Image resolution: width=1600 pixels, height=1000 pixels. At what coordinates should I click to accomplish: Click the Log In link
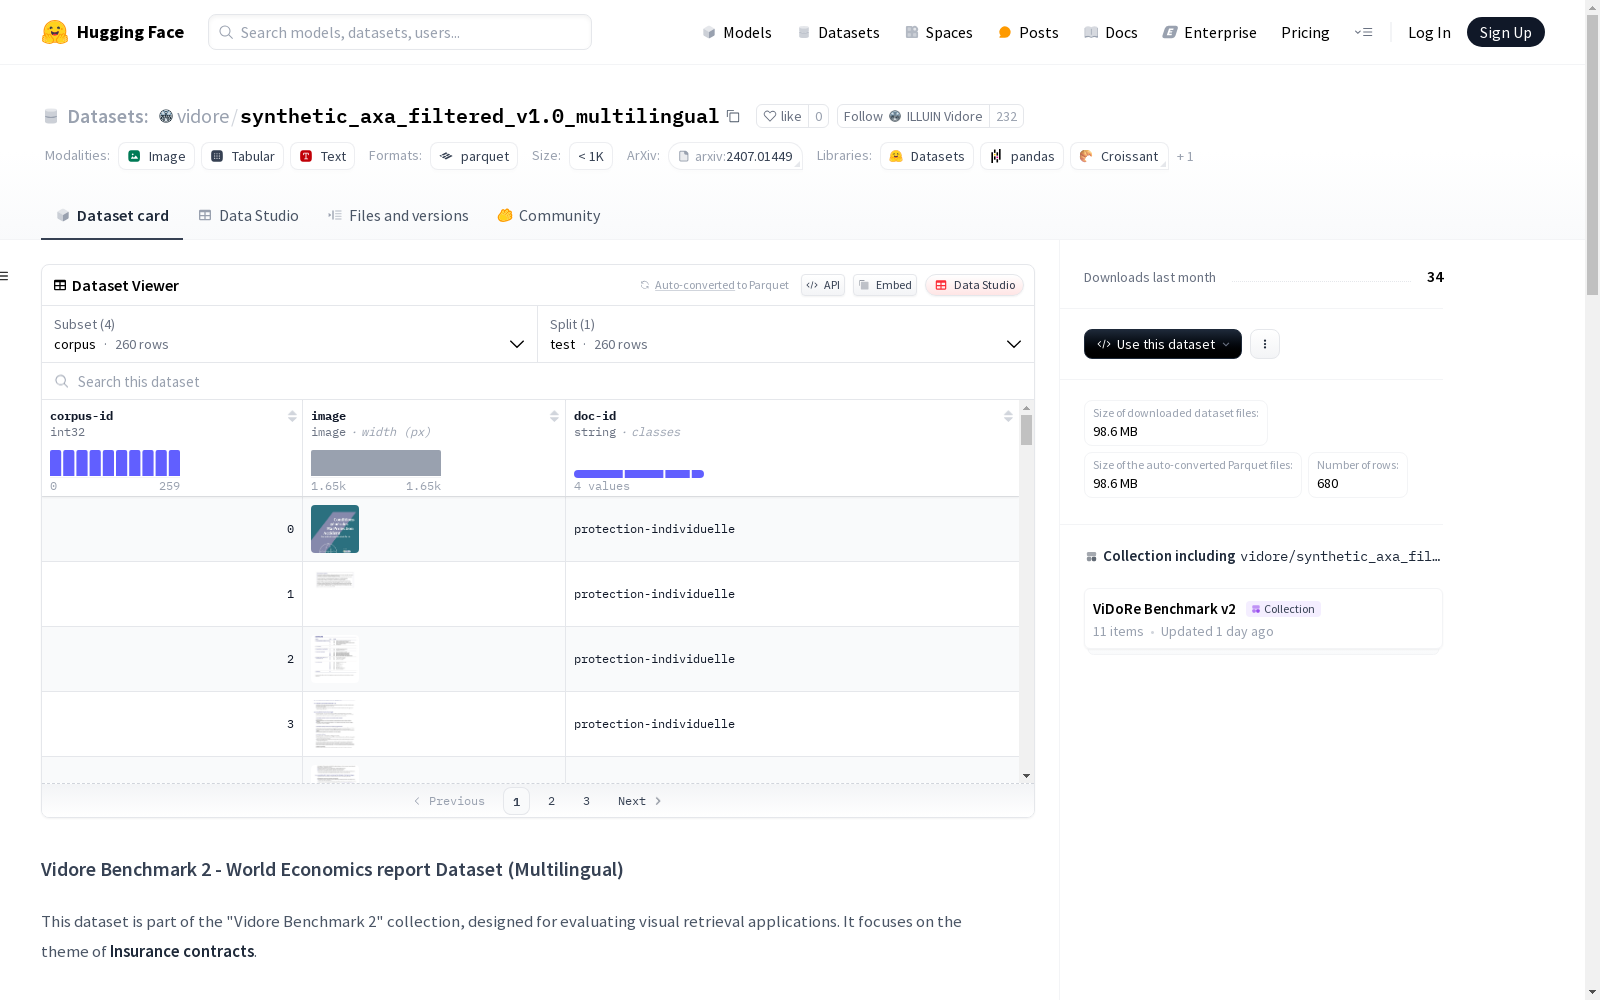click(1429, 32)
